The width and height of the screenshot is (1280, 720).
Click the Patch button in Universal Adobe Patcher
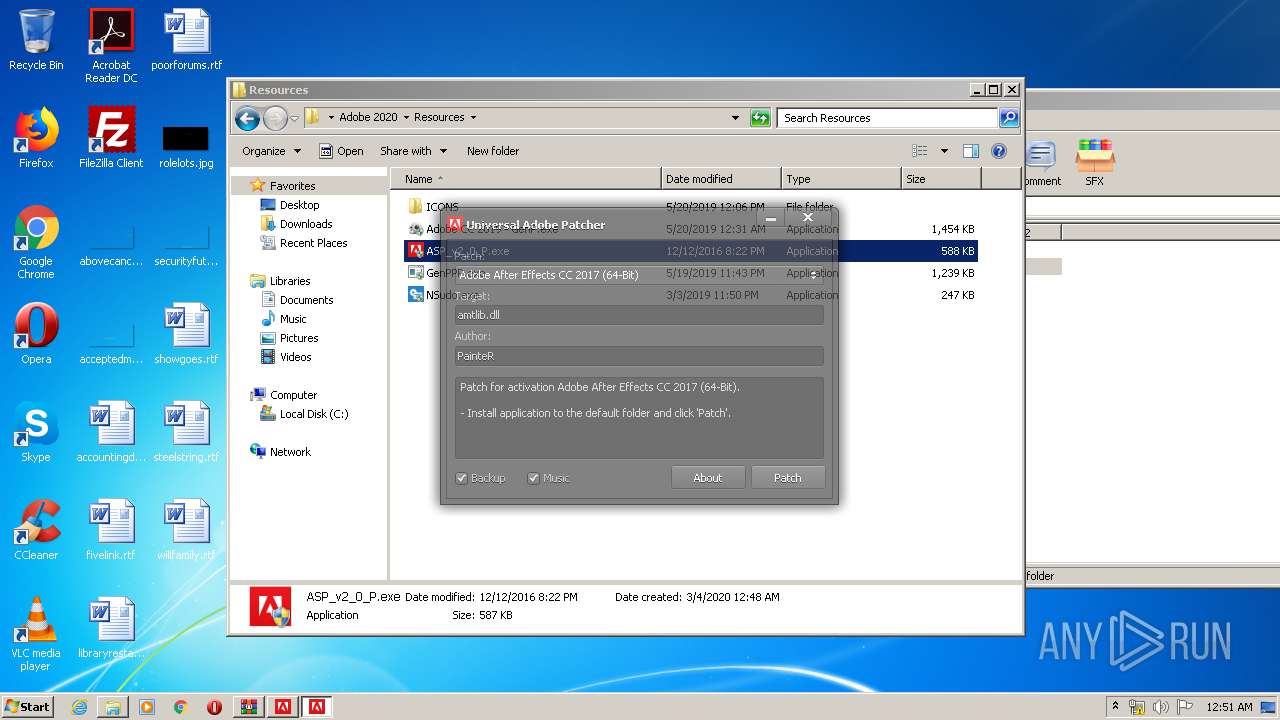tap(788, 478)
